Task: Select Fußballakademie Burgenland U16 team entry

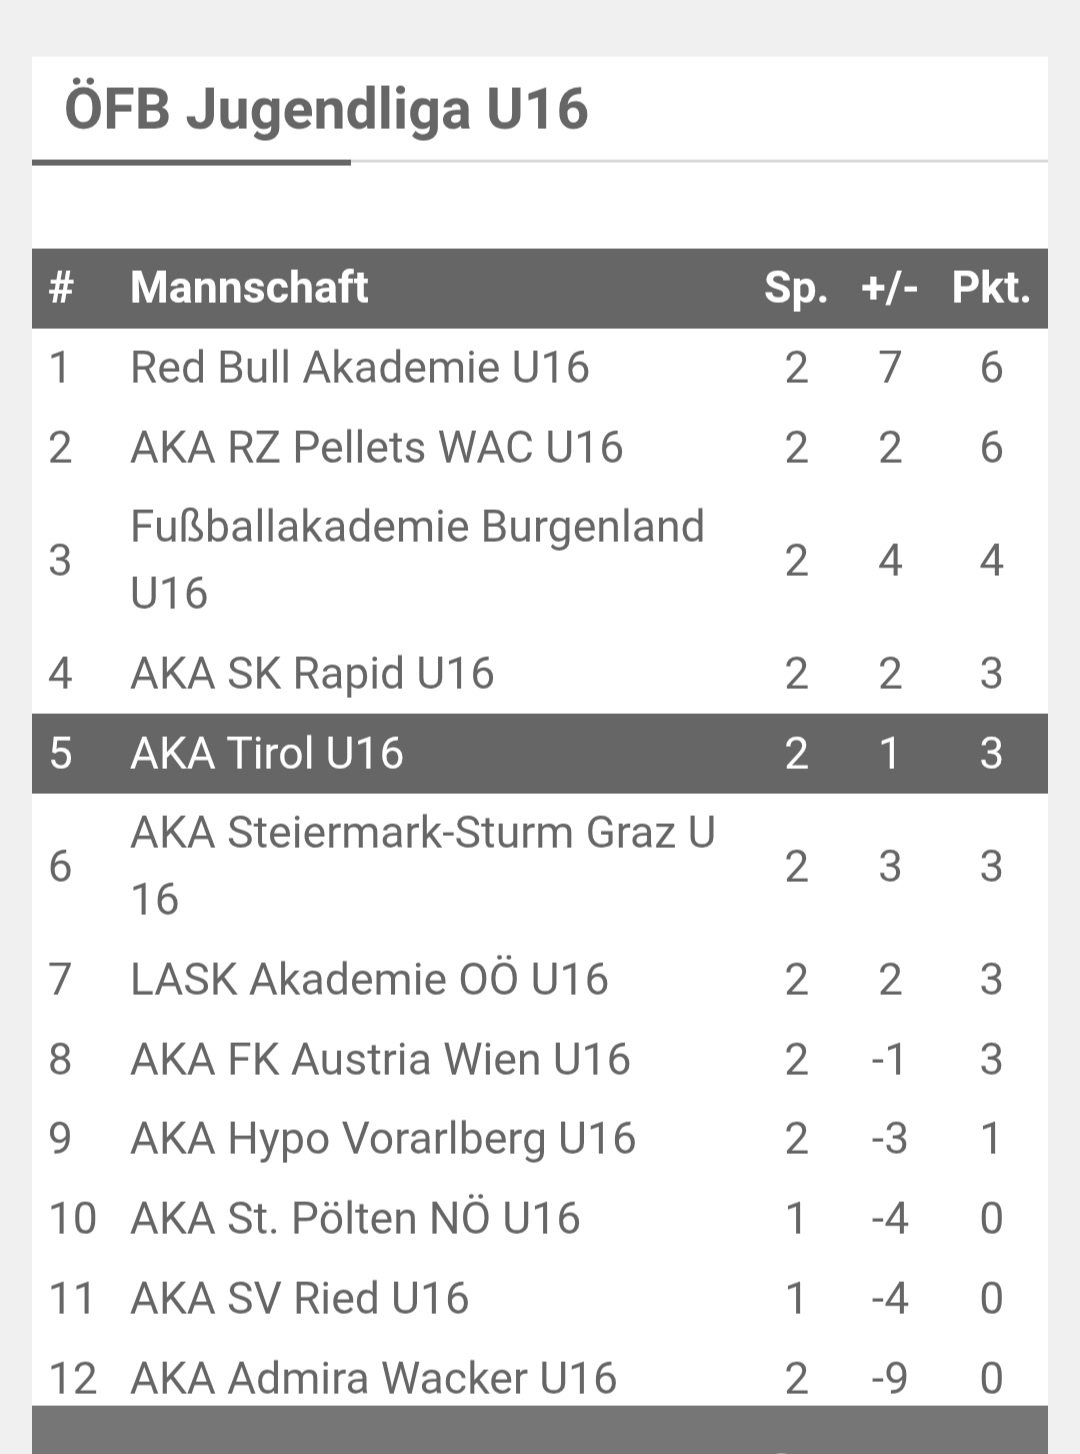Action: [x=418, y=560]
